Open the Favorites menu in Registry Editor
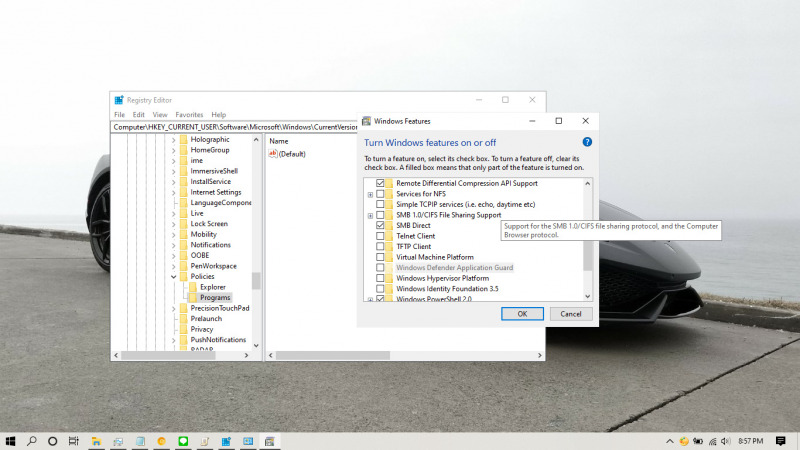This screenshot has height=450, width=800. 189,115
